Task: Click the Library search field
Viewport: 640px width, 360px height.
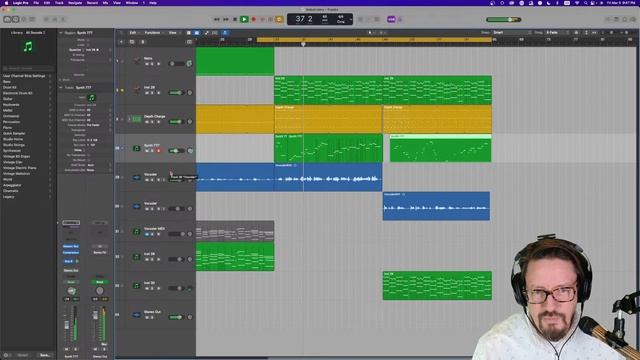Action: point(28,68)
